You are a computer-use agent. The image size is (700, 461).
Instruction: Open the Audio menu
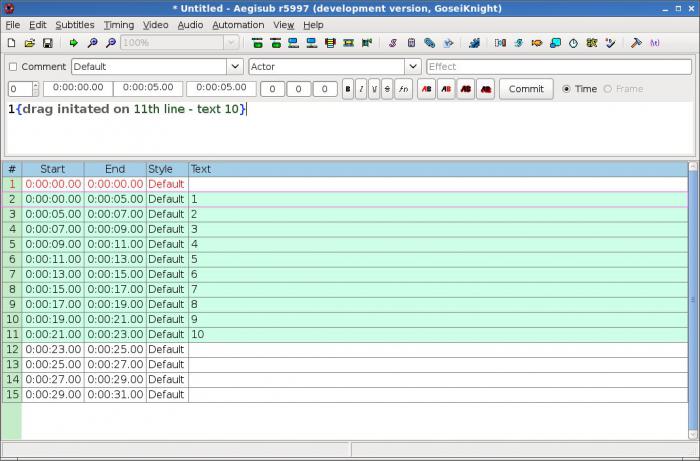190,25
